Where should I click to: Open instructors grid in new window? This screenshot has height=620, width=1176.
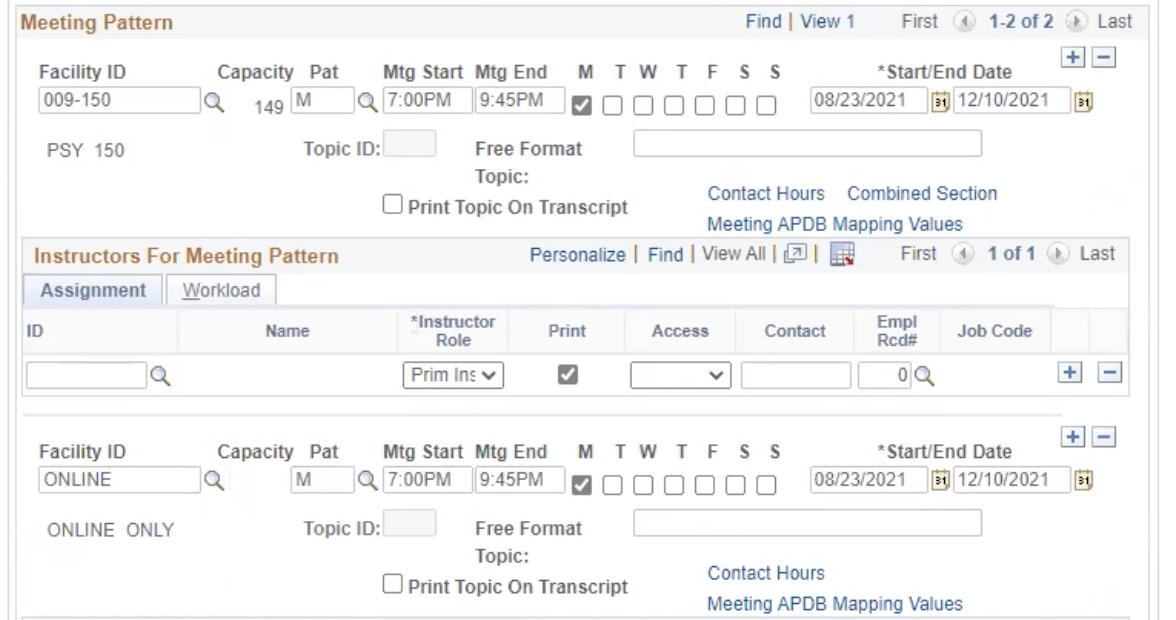[x=795, y=254]
